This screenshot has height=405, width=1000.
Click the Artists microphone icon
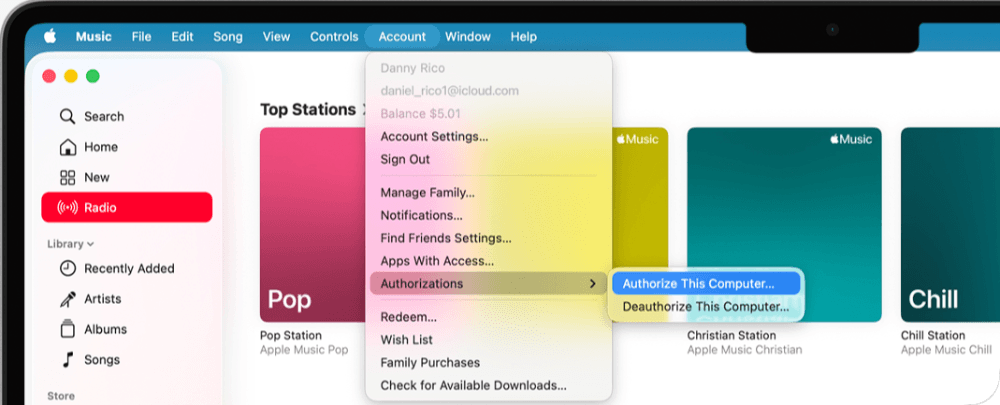[x=67, y=298]
